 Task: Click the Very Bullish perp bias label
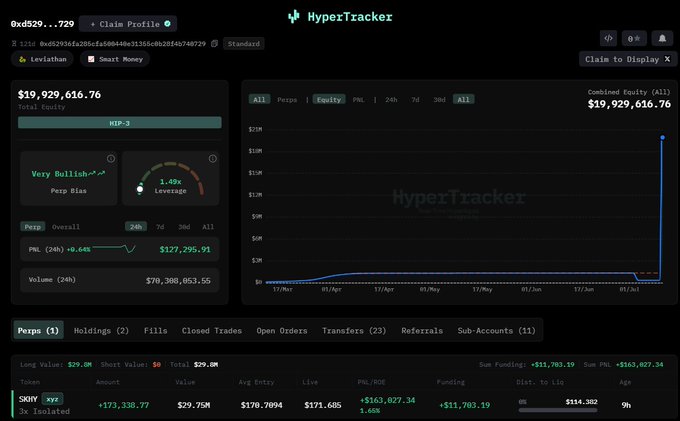(x=68, y=174)
